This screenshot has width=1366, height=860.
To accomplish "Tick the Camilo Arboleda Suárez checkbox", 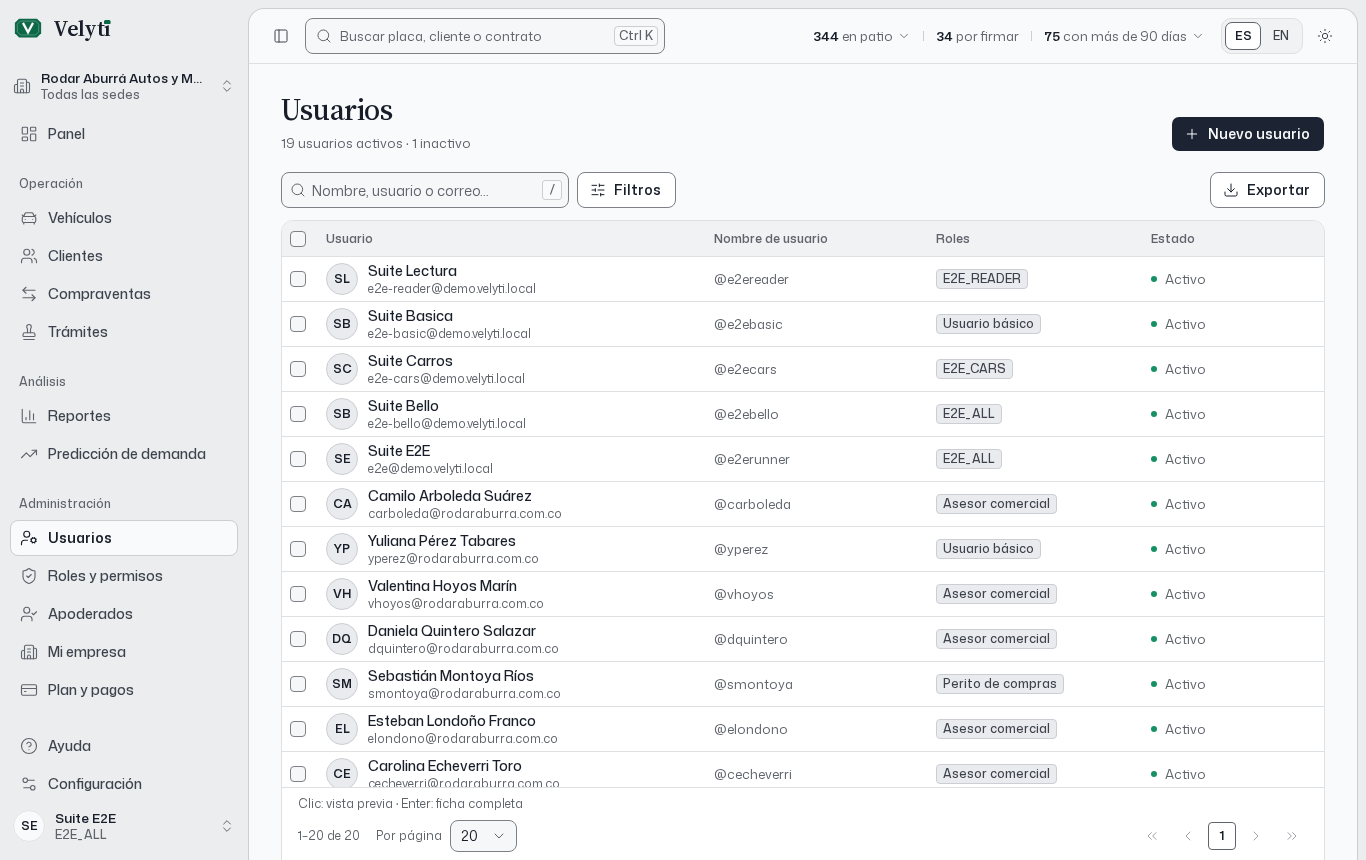I will 298,504.
